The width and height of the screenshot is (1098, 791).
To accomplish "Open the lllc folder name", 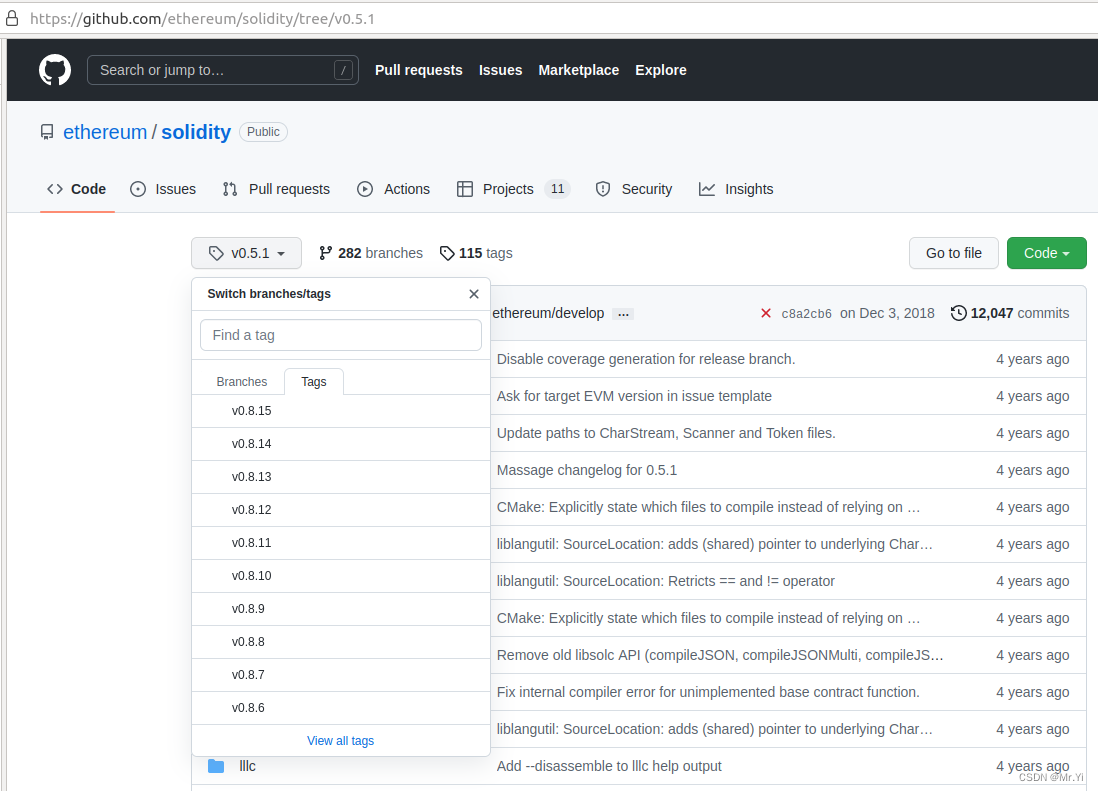I will [247, 766].
